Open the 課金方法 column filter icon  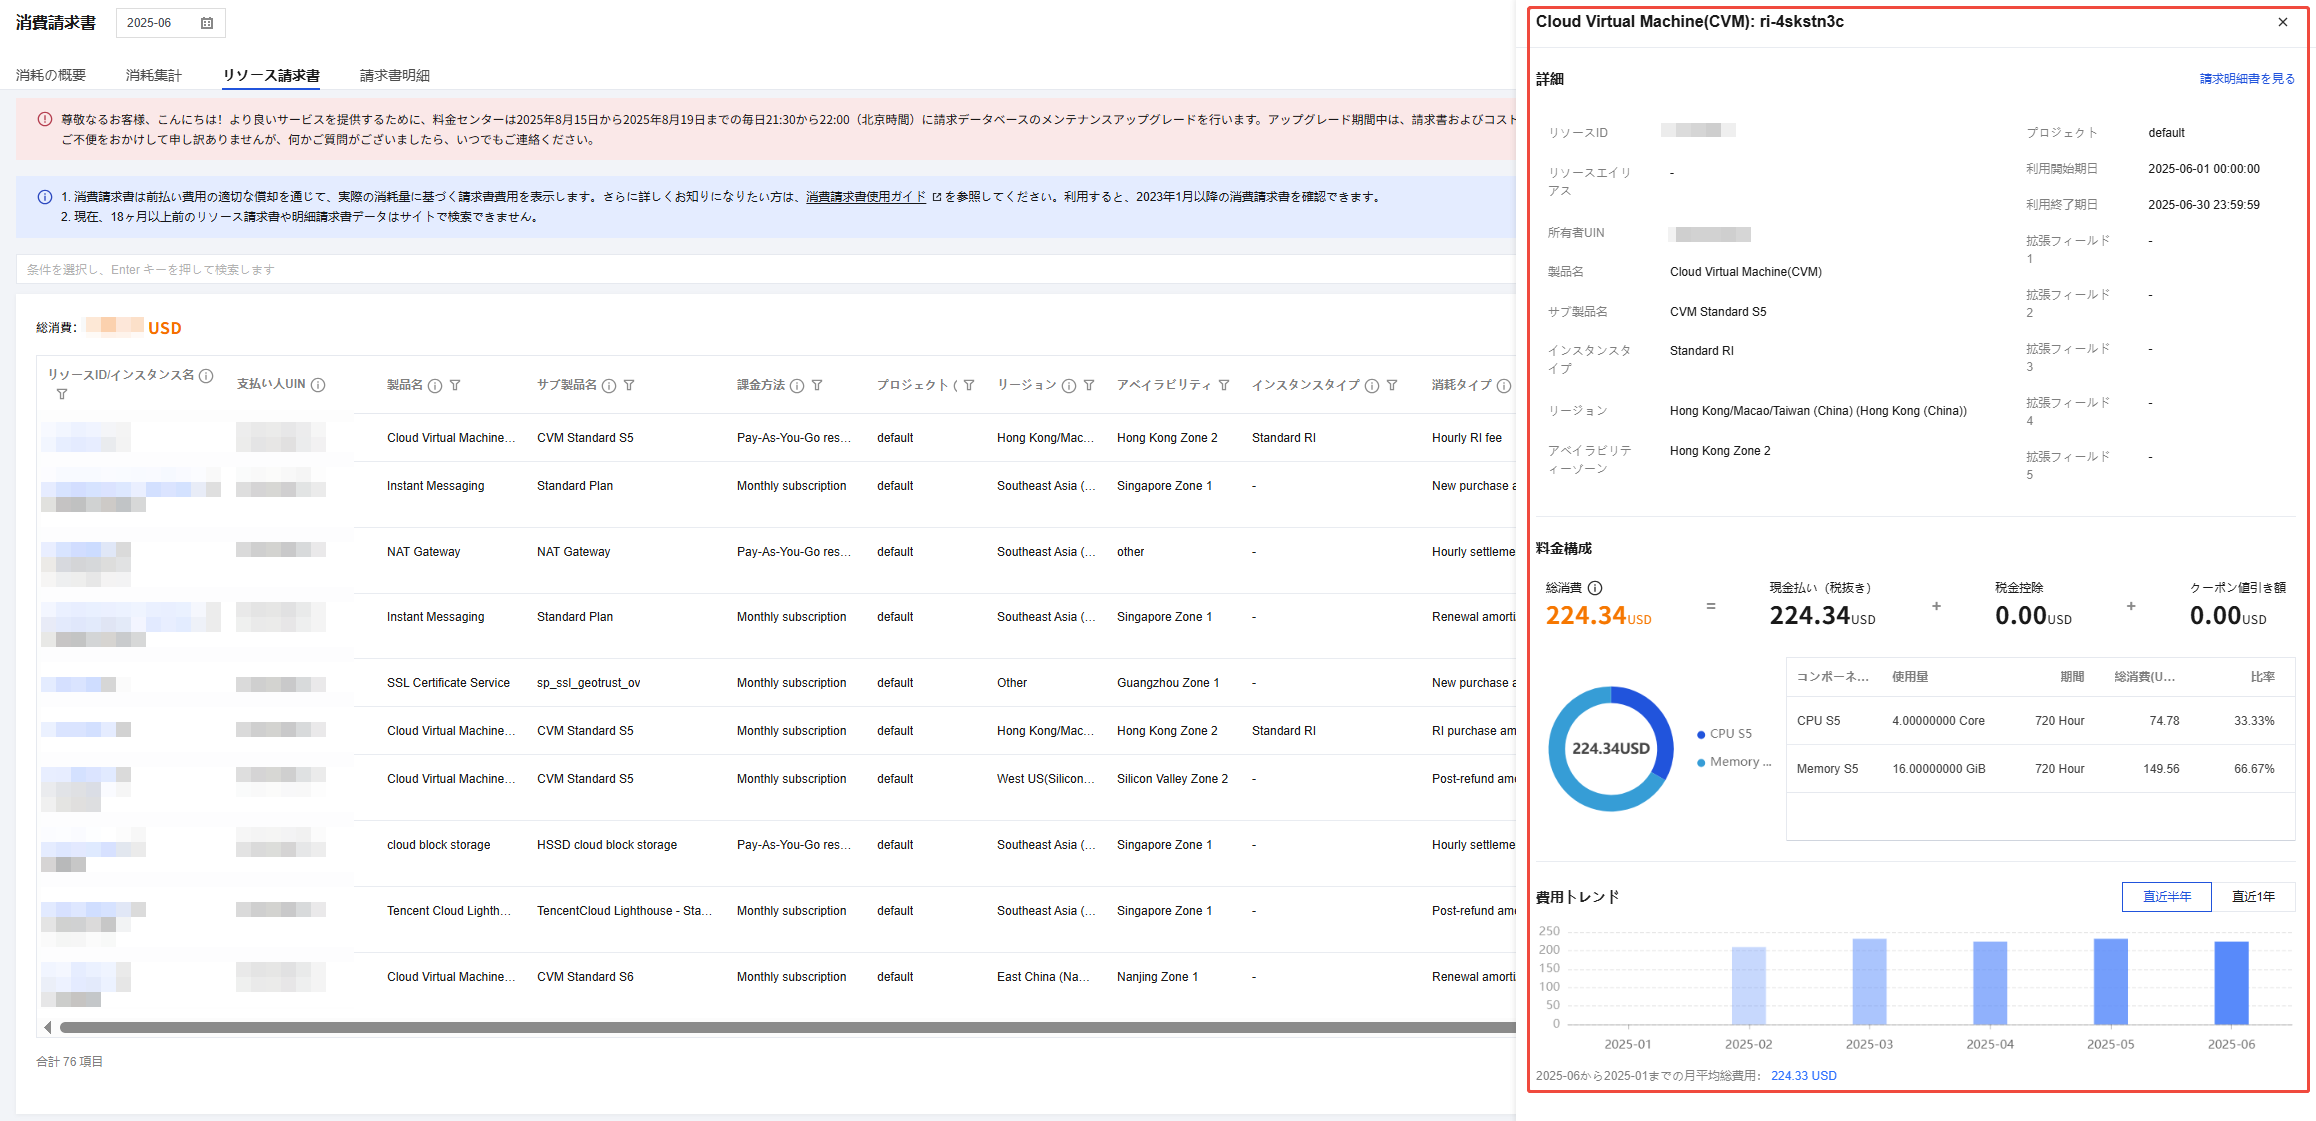(817, 385)
